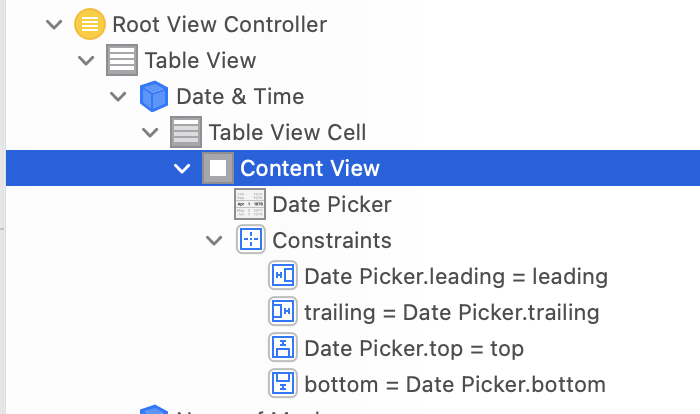Click the top constraint icon
This screenshot has width=700, height=414.
tap(283, 348)
